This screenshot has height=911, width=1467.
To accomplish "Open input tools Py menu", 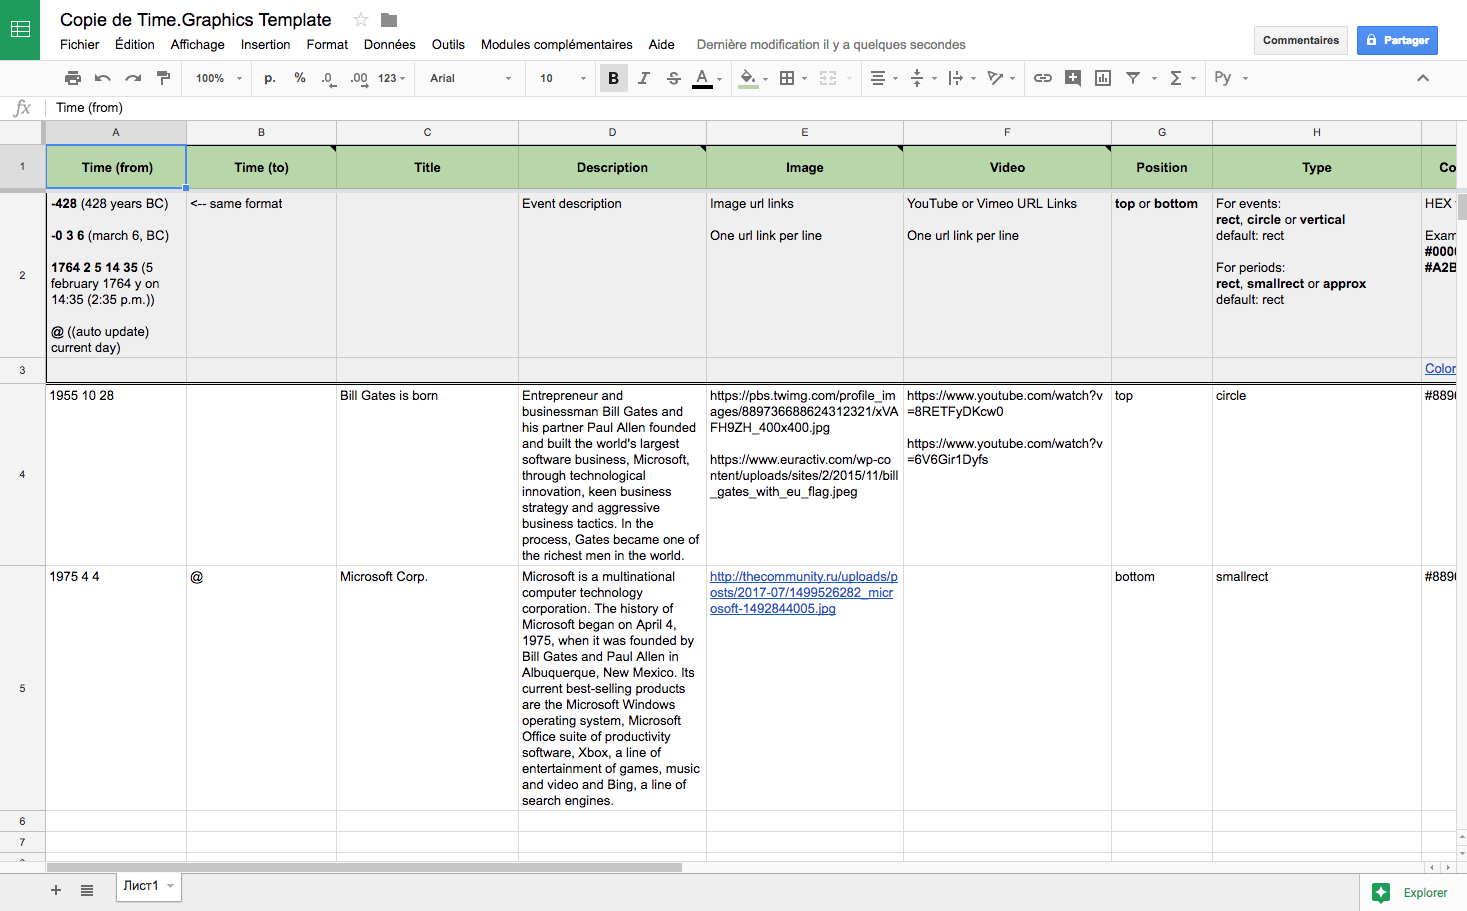I will (1230, 78).
